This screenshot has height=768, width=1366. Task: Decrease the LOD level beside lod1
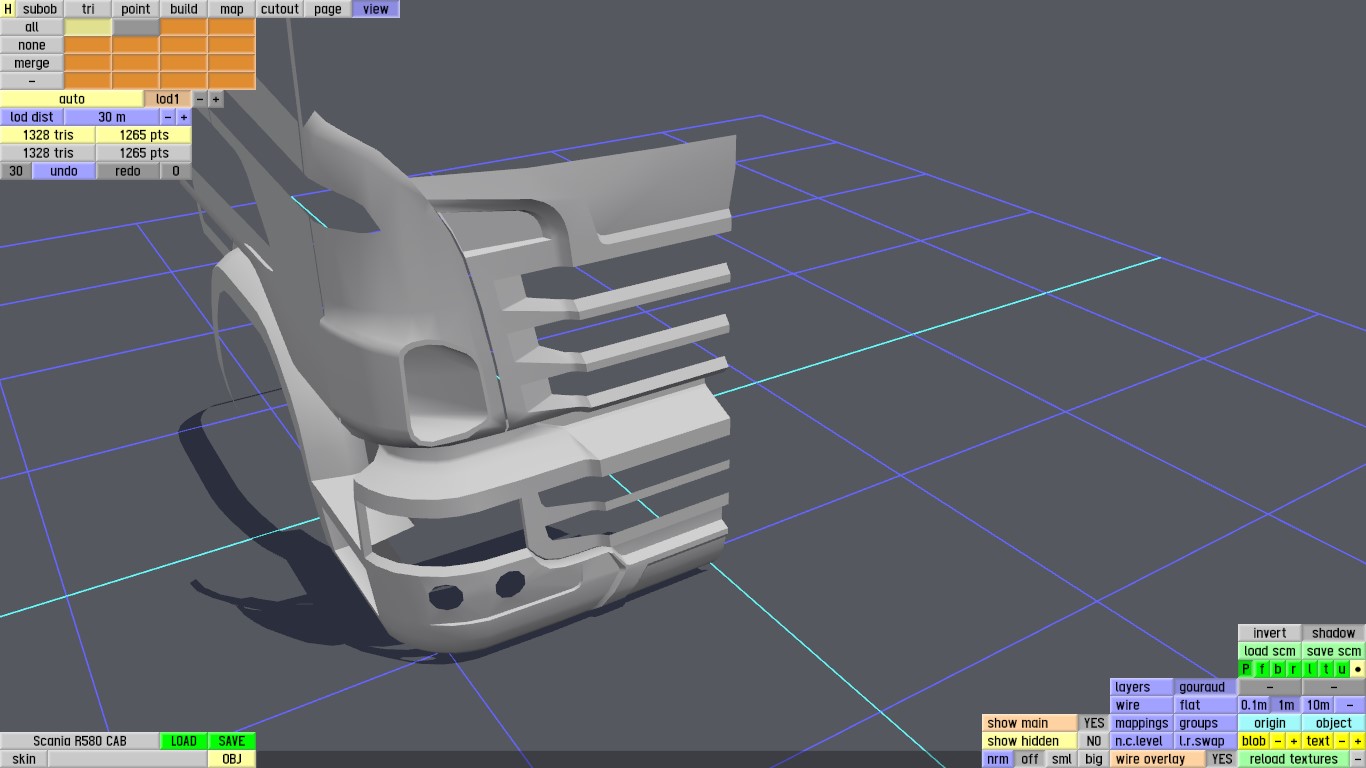click(x=200, y=99)
